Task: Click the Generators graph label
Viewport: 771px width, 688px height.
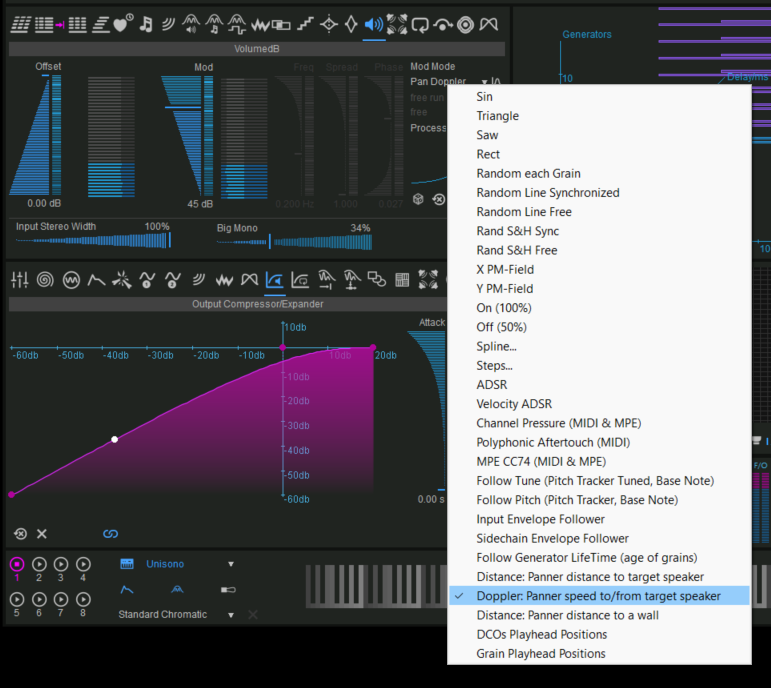Action: click(587, 34)
